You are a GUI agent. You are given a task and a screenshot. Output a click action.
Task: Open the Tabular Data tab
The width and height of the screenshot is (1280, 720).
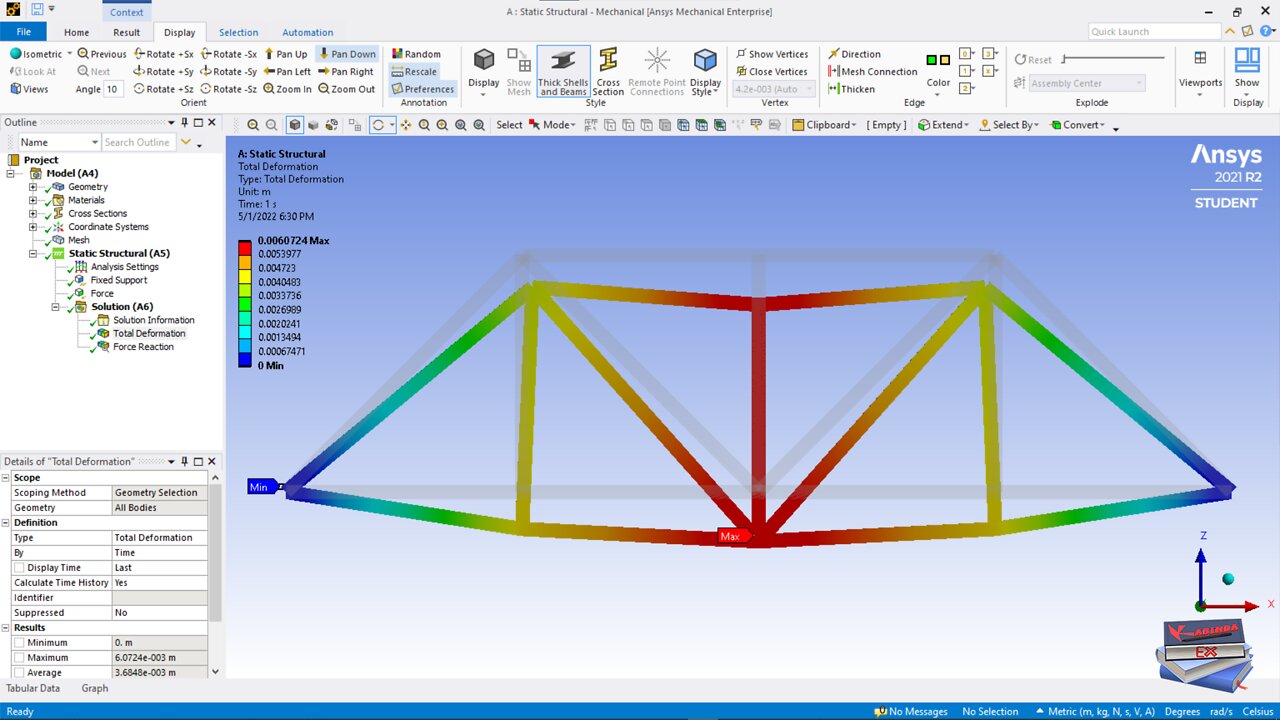click(x=33, y=688)
